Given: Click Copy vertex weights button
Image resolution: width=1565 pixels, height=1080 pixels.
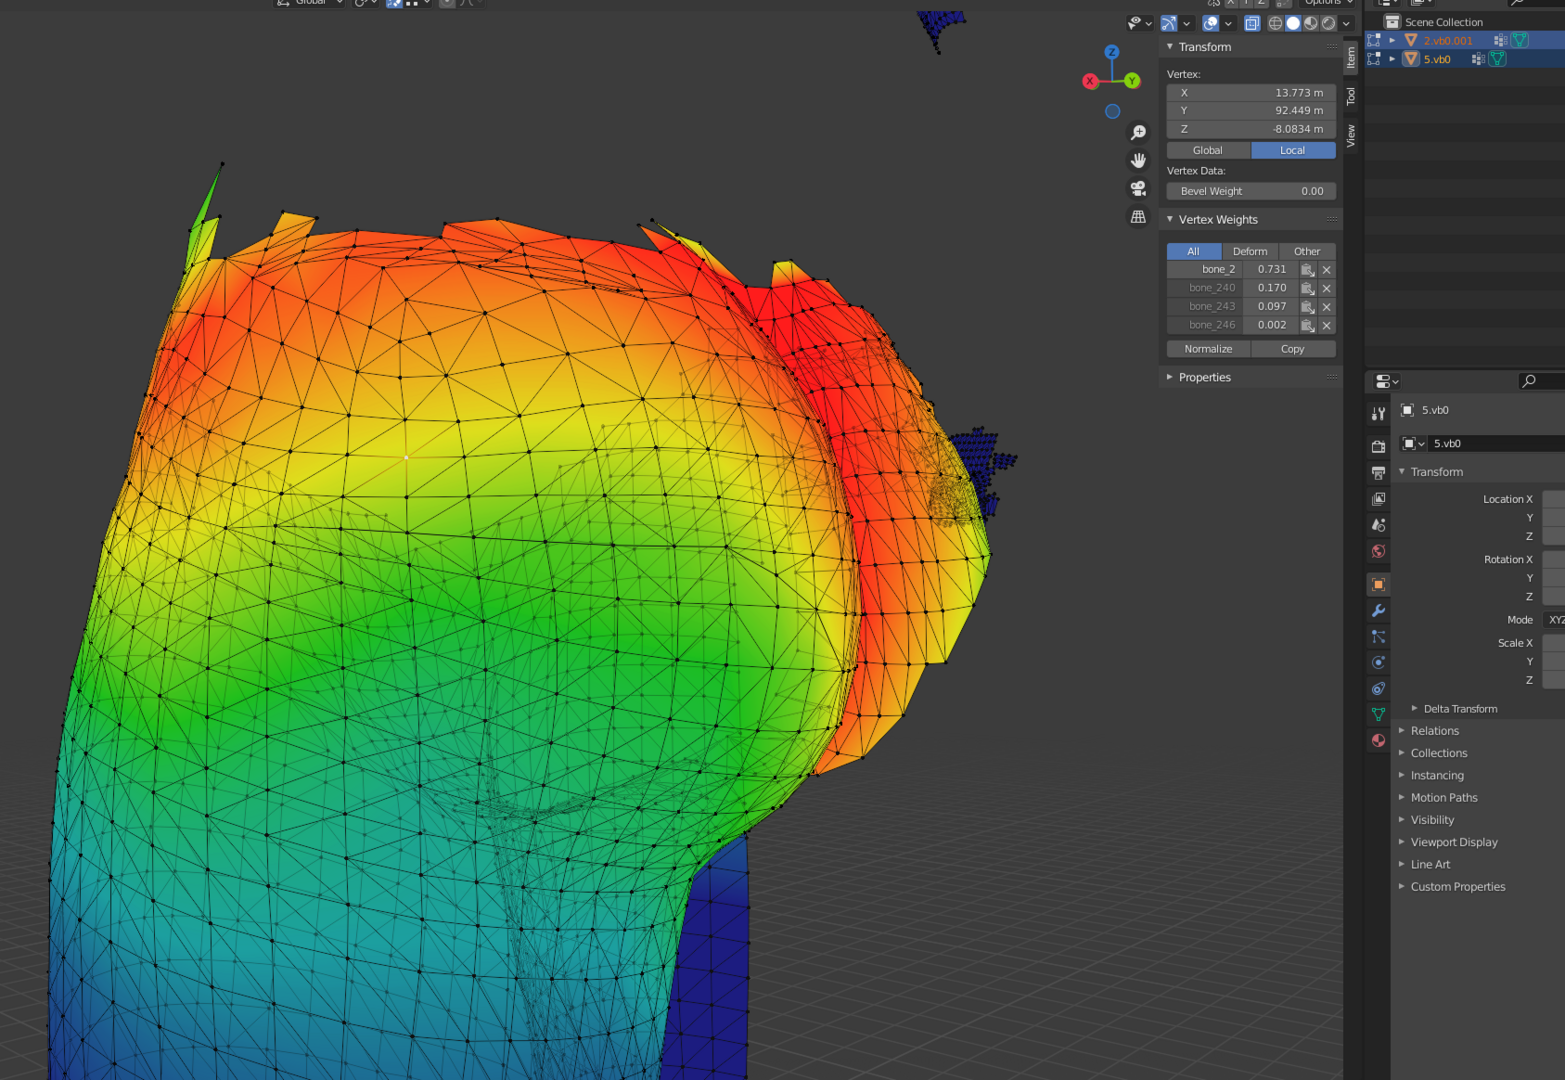Looking at the screenshot, I should [x=1293, y=349].
